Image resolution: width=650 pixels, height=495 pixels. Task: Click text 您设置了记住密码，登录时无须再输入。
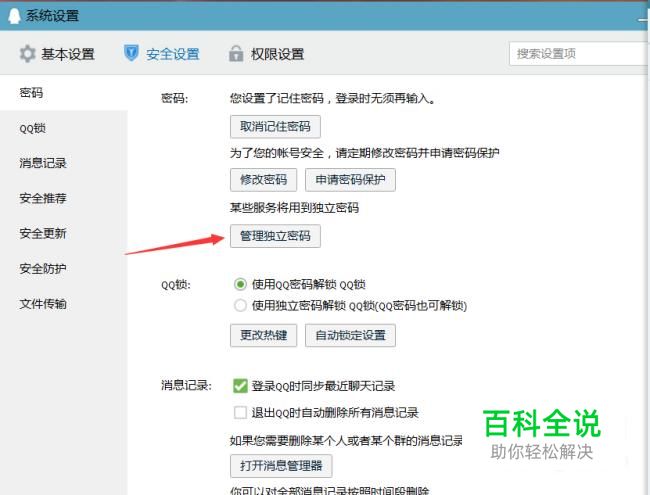(333, 99)
